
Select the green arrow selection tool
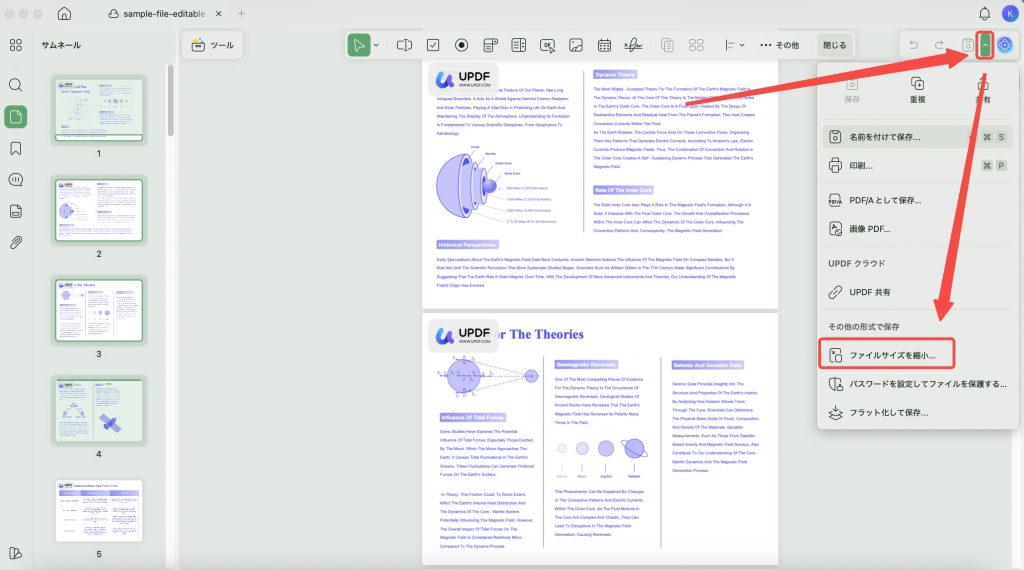359,45
